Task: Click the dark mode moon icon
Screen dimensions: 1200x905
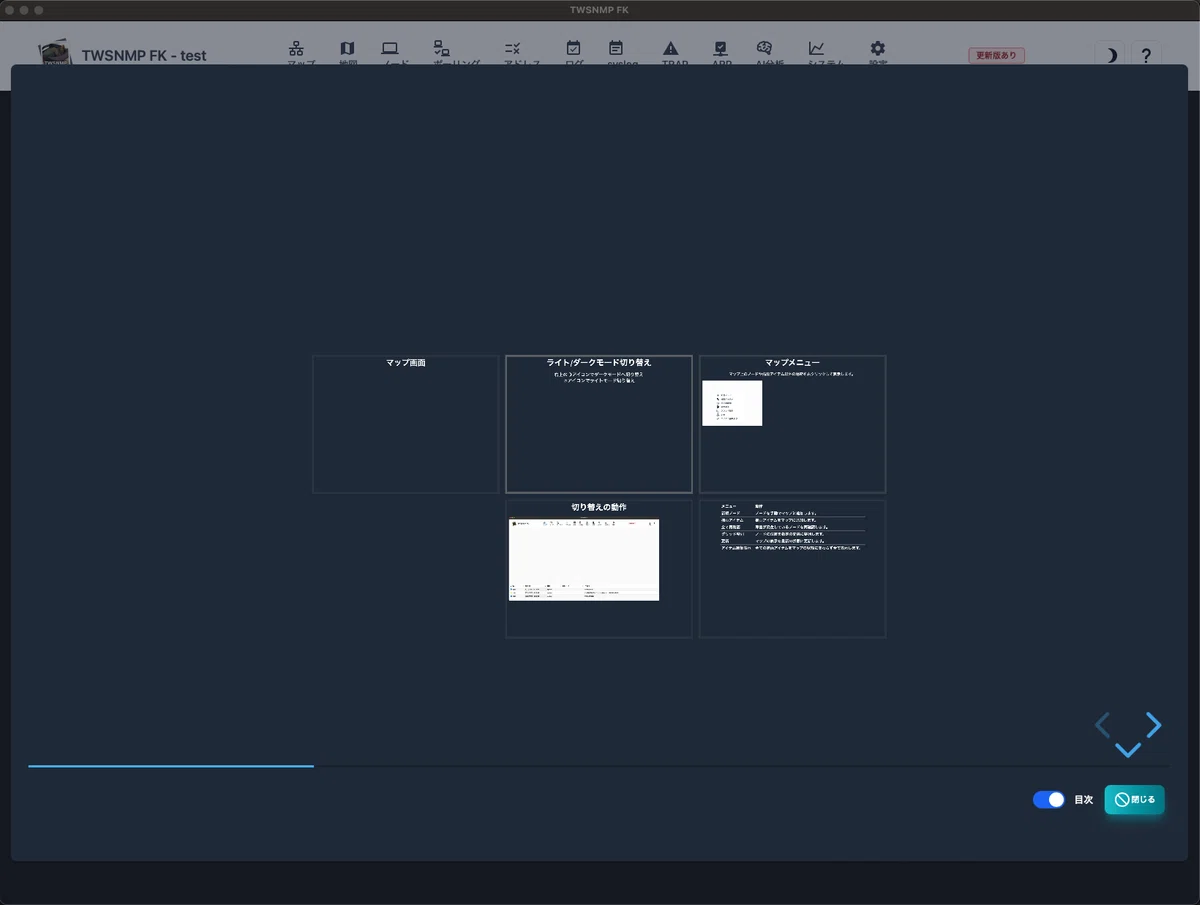Action: pos(1110,56)
